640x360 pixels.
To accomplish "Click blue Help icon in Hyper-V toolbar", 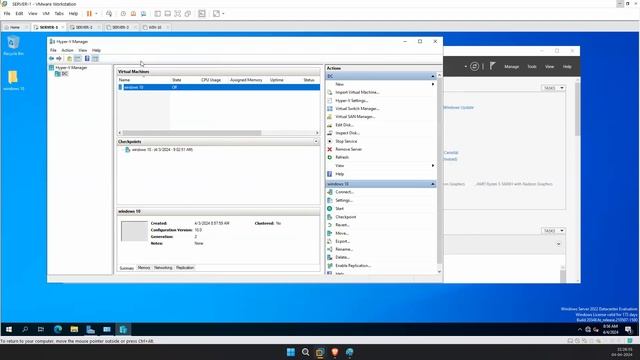I will pyautogui.click(x=87, y=58).
